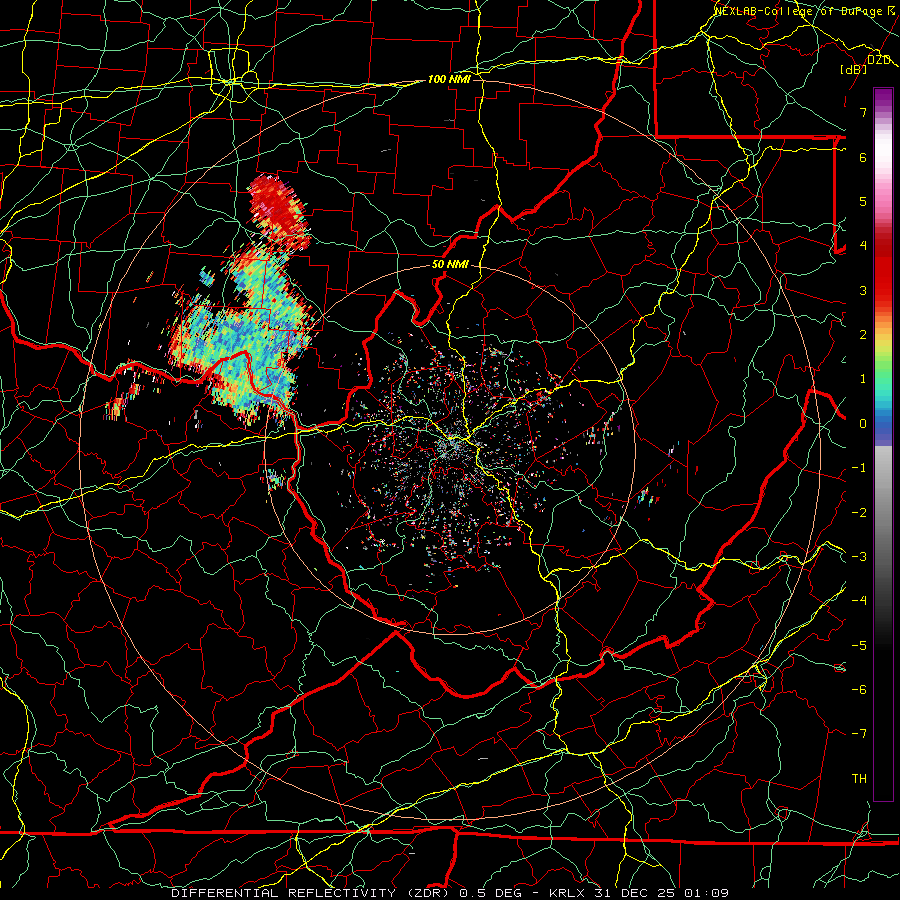Click the 0 dB scale label

pos(863,424)
